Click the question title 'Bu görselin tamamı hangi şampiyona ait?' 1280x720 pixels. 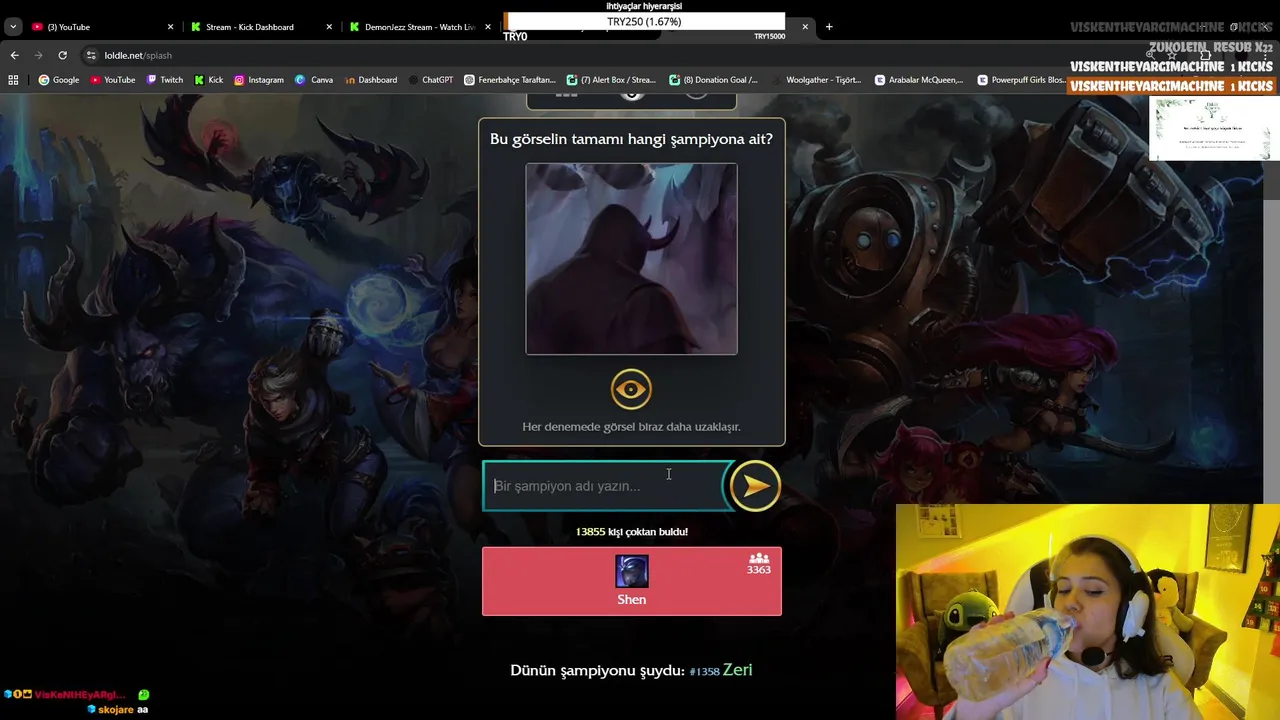631,139
